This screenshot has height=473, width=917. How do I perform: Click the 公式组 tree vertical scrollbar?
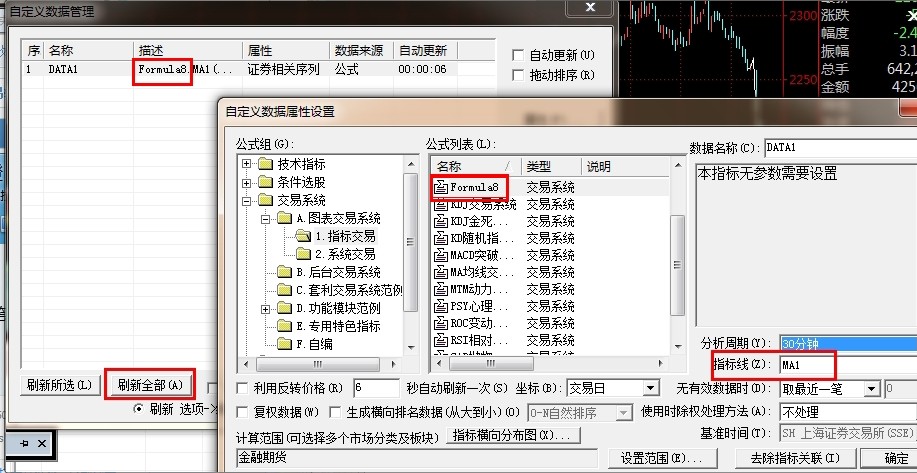click(x=411, y=255)
